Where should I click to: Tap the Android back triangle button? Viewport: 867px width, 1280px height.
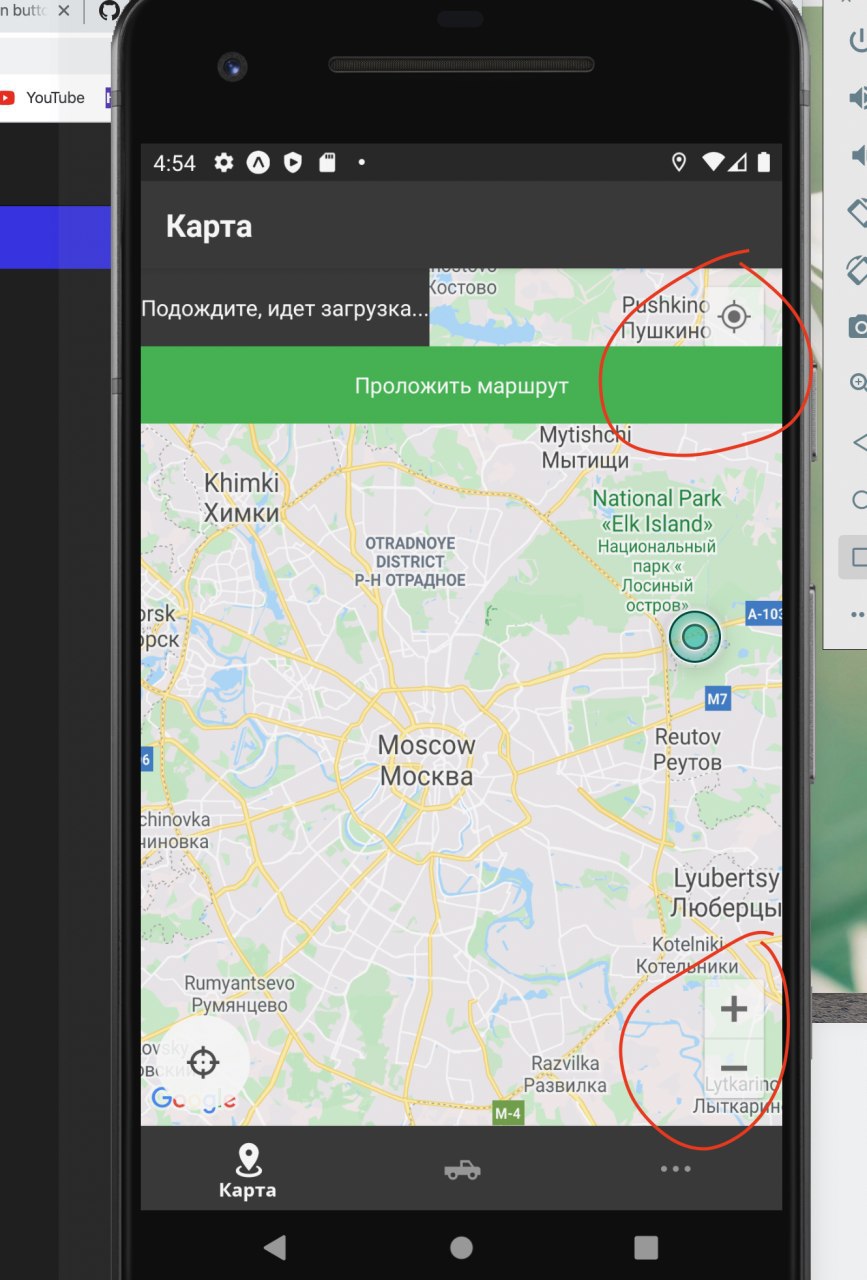274,1247
